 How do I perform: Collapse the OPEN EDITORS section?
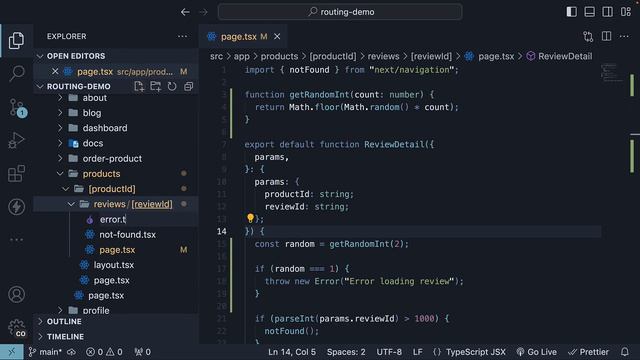[x=116, y=56]
